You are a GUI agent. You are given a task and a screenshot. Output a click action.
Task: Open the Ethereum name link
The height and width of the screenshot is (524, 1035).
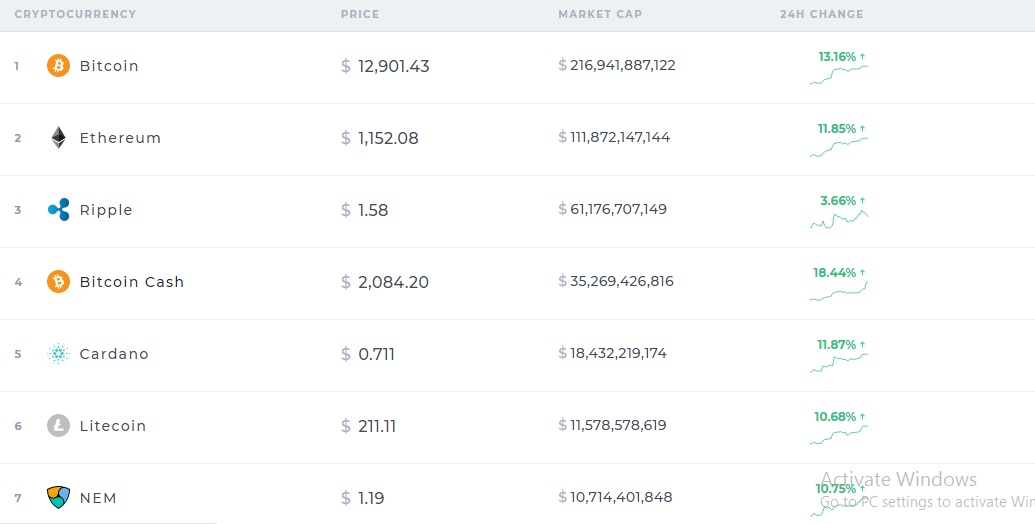pos(120,138)
